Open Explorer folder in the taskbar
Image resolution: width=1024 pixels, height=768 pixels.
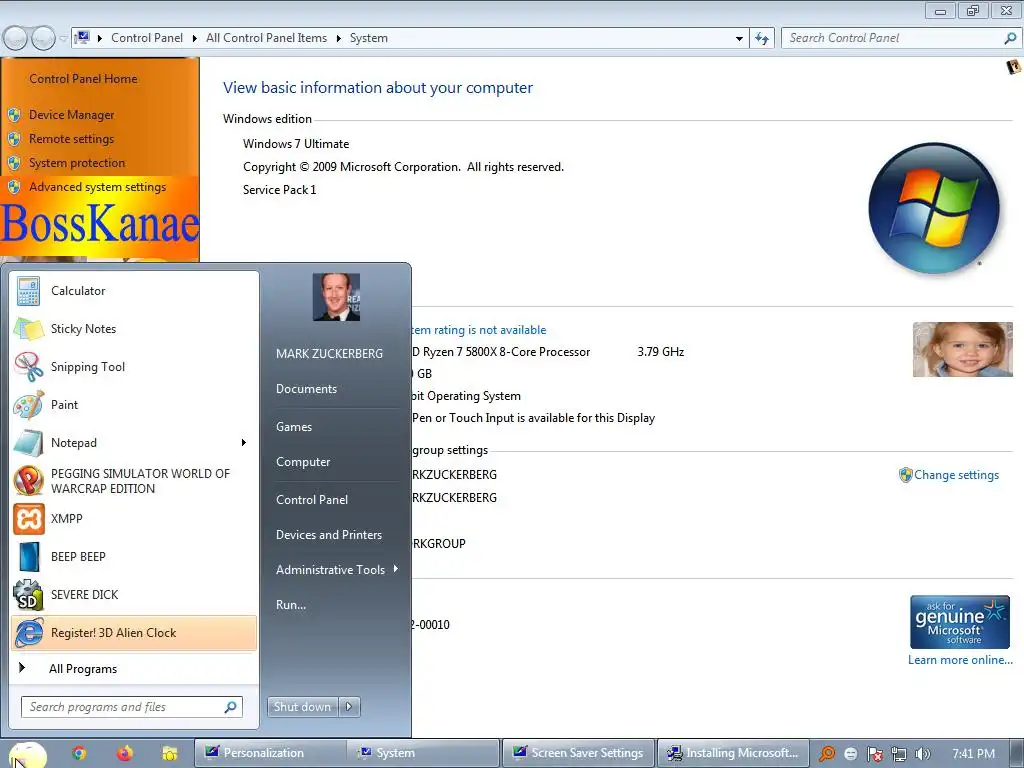pyautogui.click(x=170, y=754)
